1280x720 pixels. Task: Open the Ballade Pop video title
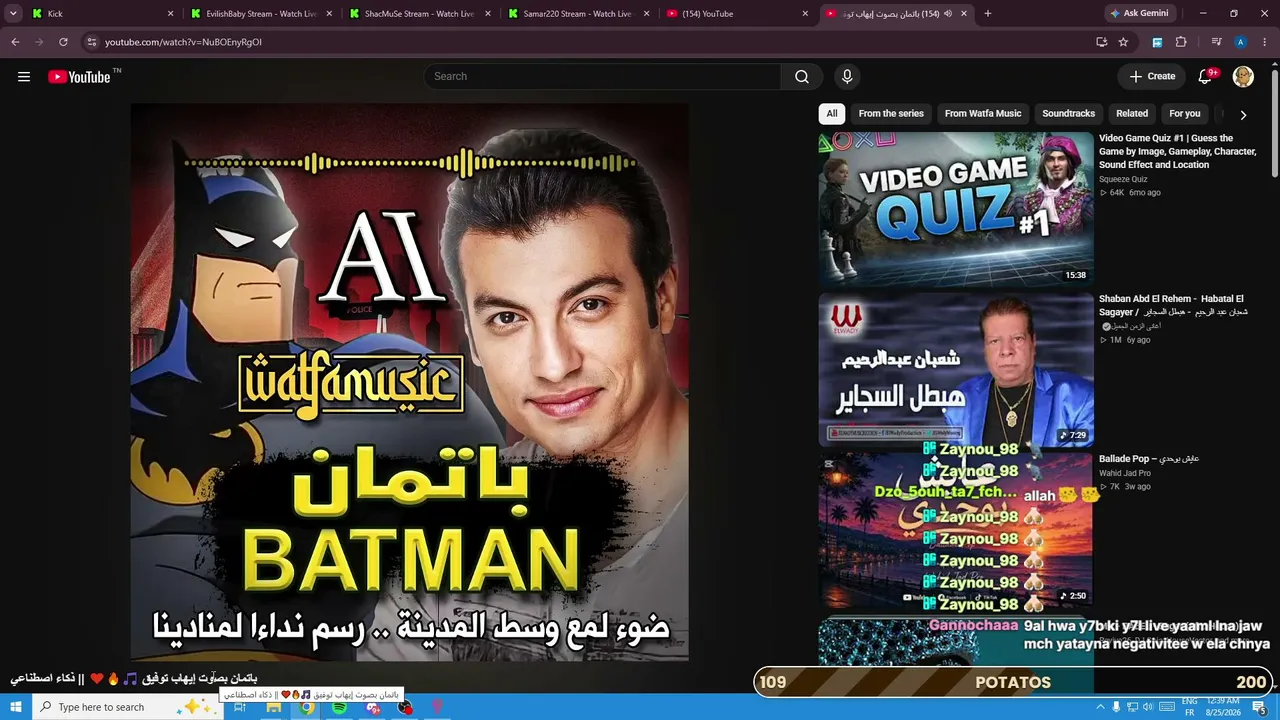tap(1149, 459)
